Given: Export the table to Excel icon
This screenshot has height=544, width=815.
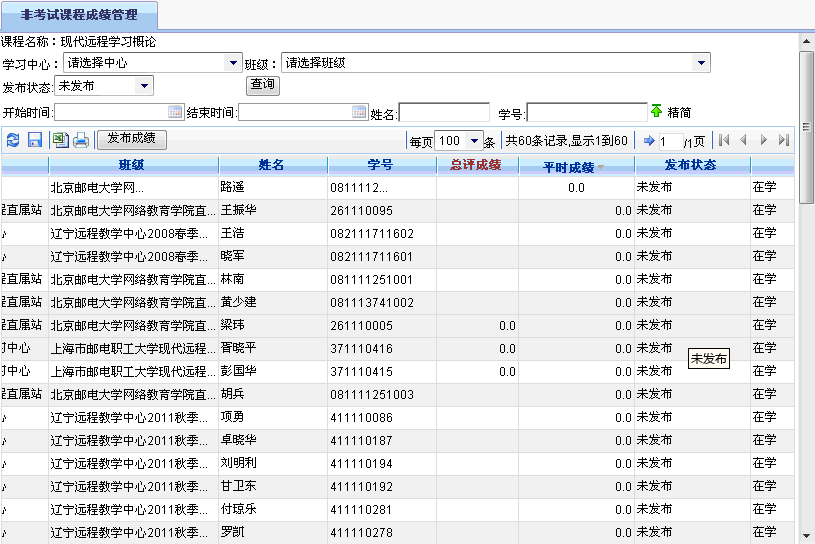Looking at the screenshot, I should click(x=60, y=140).
